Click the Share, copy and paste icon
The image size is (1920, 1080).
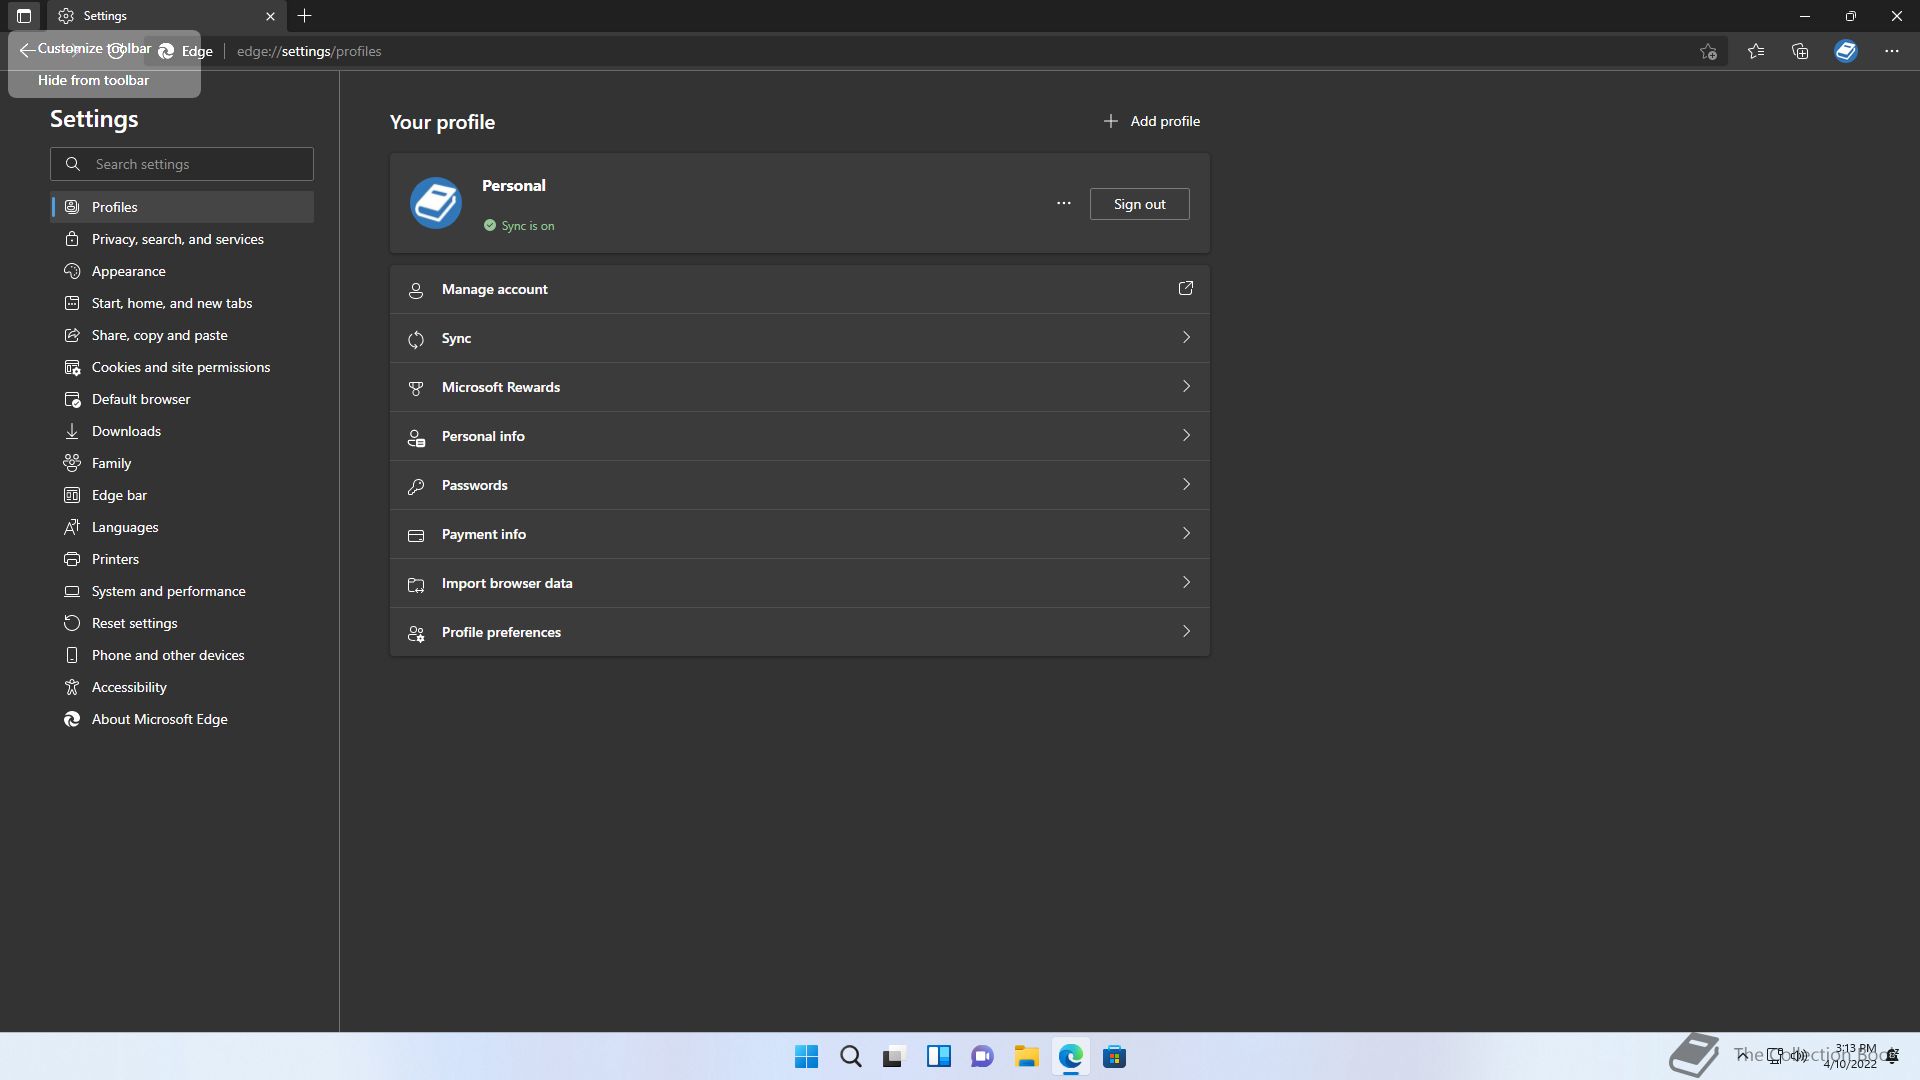72,335
